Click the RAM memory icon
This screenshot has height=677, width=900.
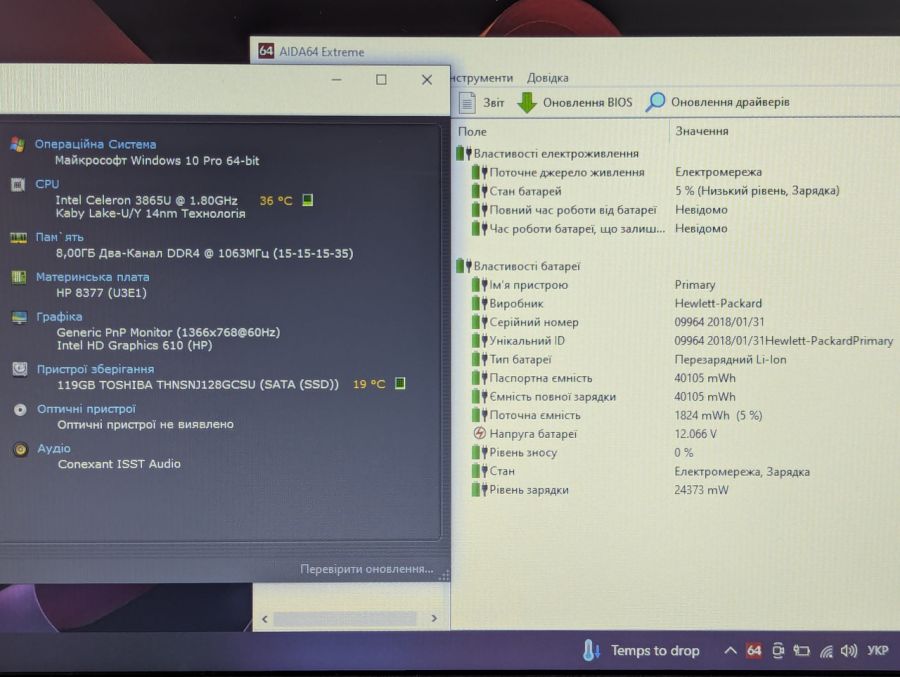(18, 237)
